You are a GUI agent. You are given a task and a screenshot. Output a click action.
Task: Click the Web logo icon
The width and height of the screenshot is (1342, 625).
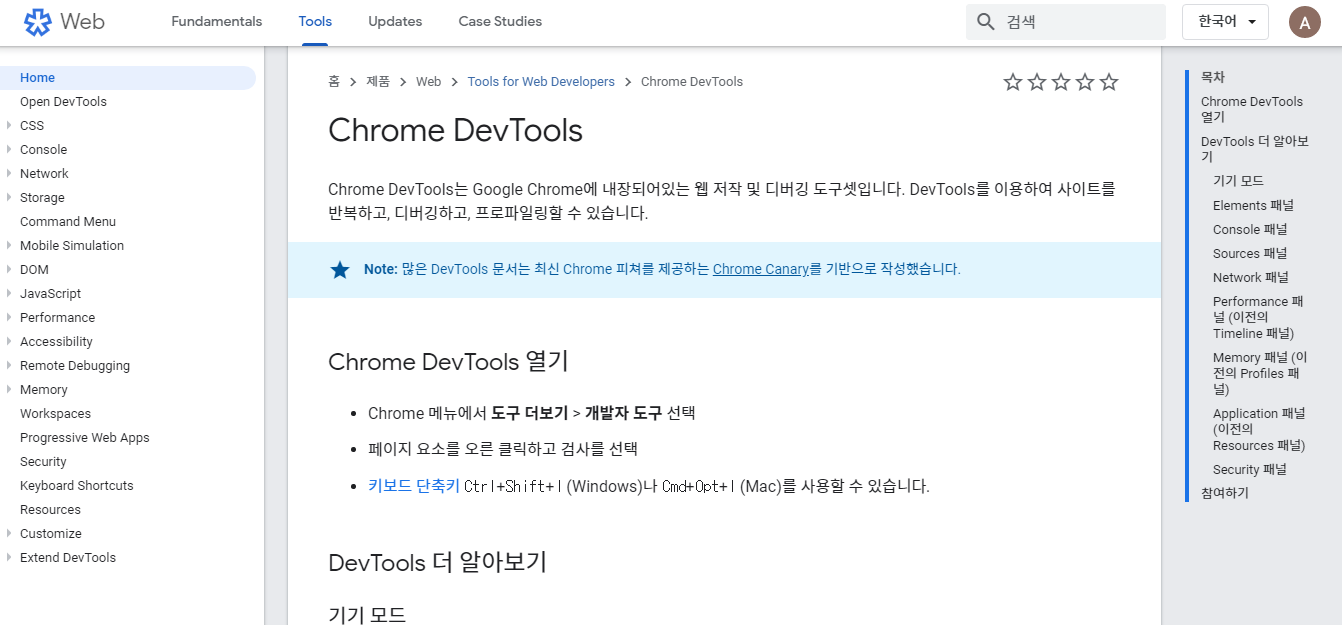coord(37,22)
